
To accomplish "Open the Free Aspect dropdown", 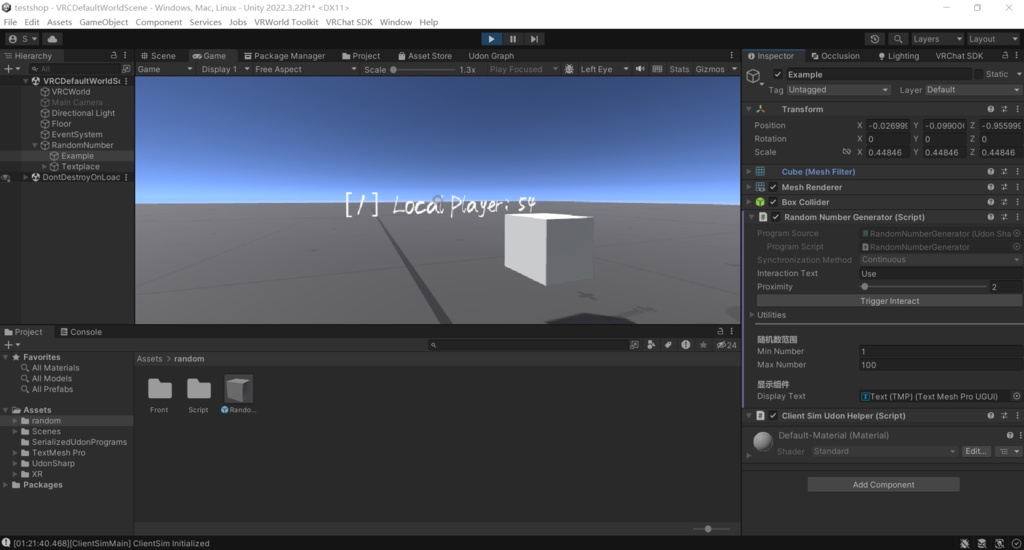I will (305, 69).
